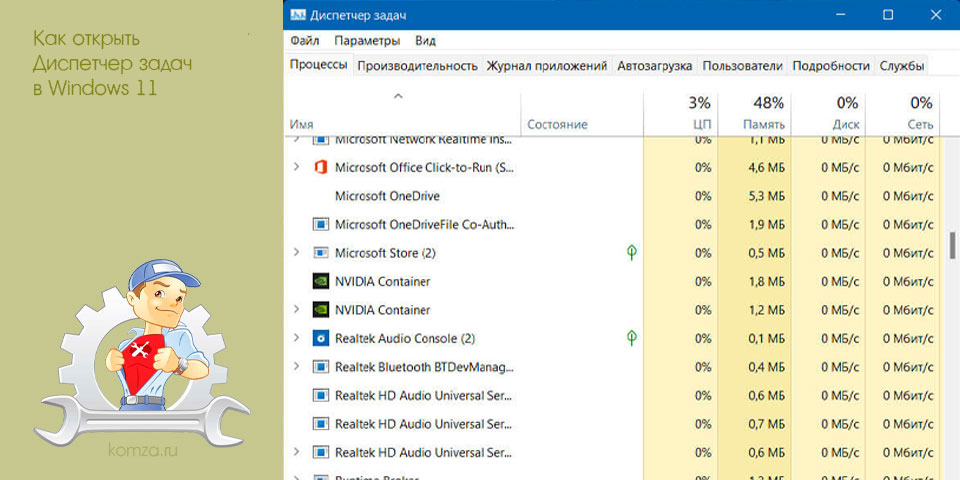The height and width of the screenshot is (480, 960).
Task: Sort by the Сеть column header
Action: (902, 114)
